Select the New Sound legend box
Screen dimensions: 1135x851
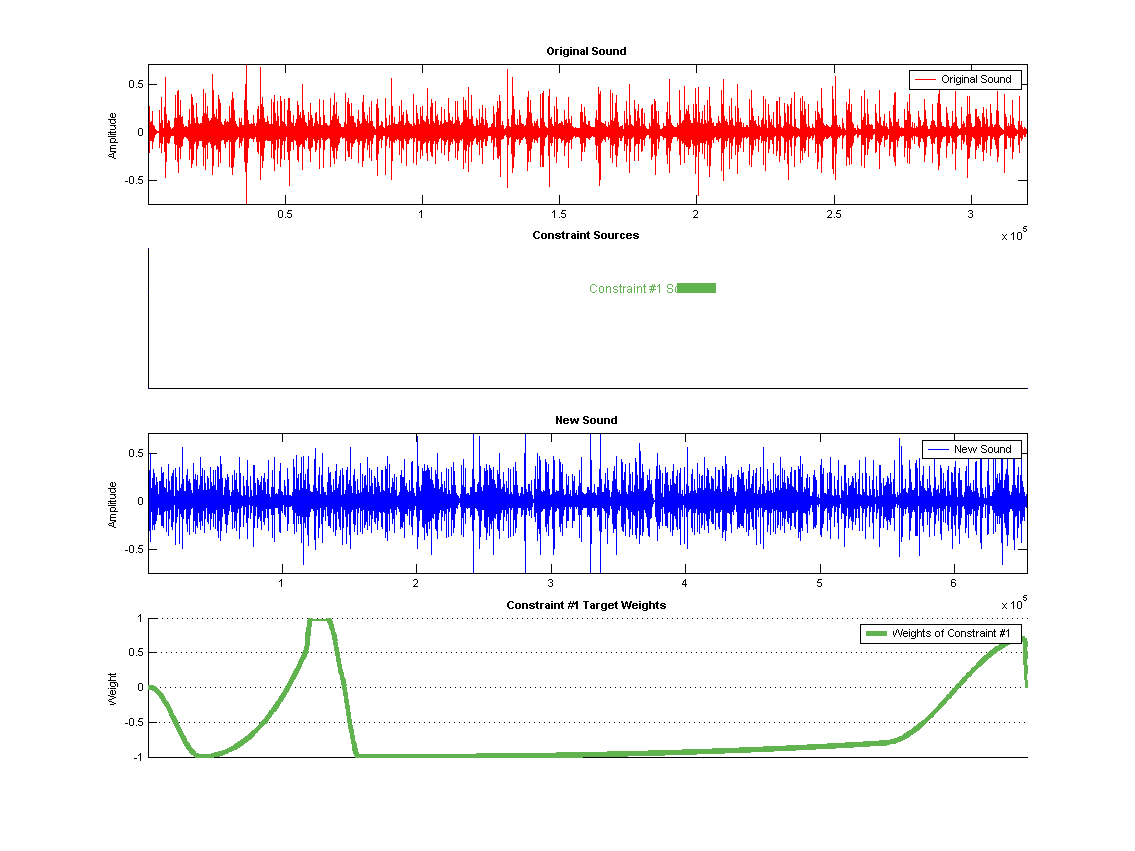[971, 449]
